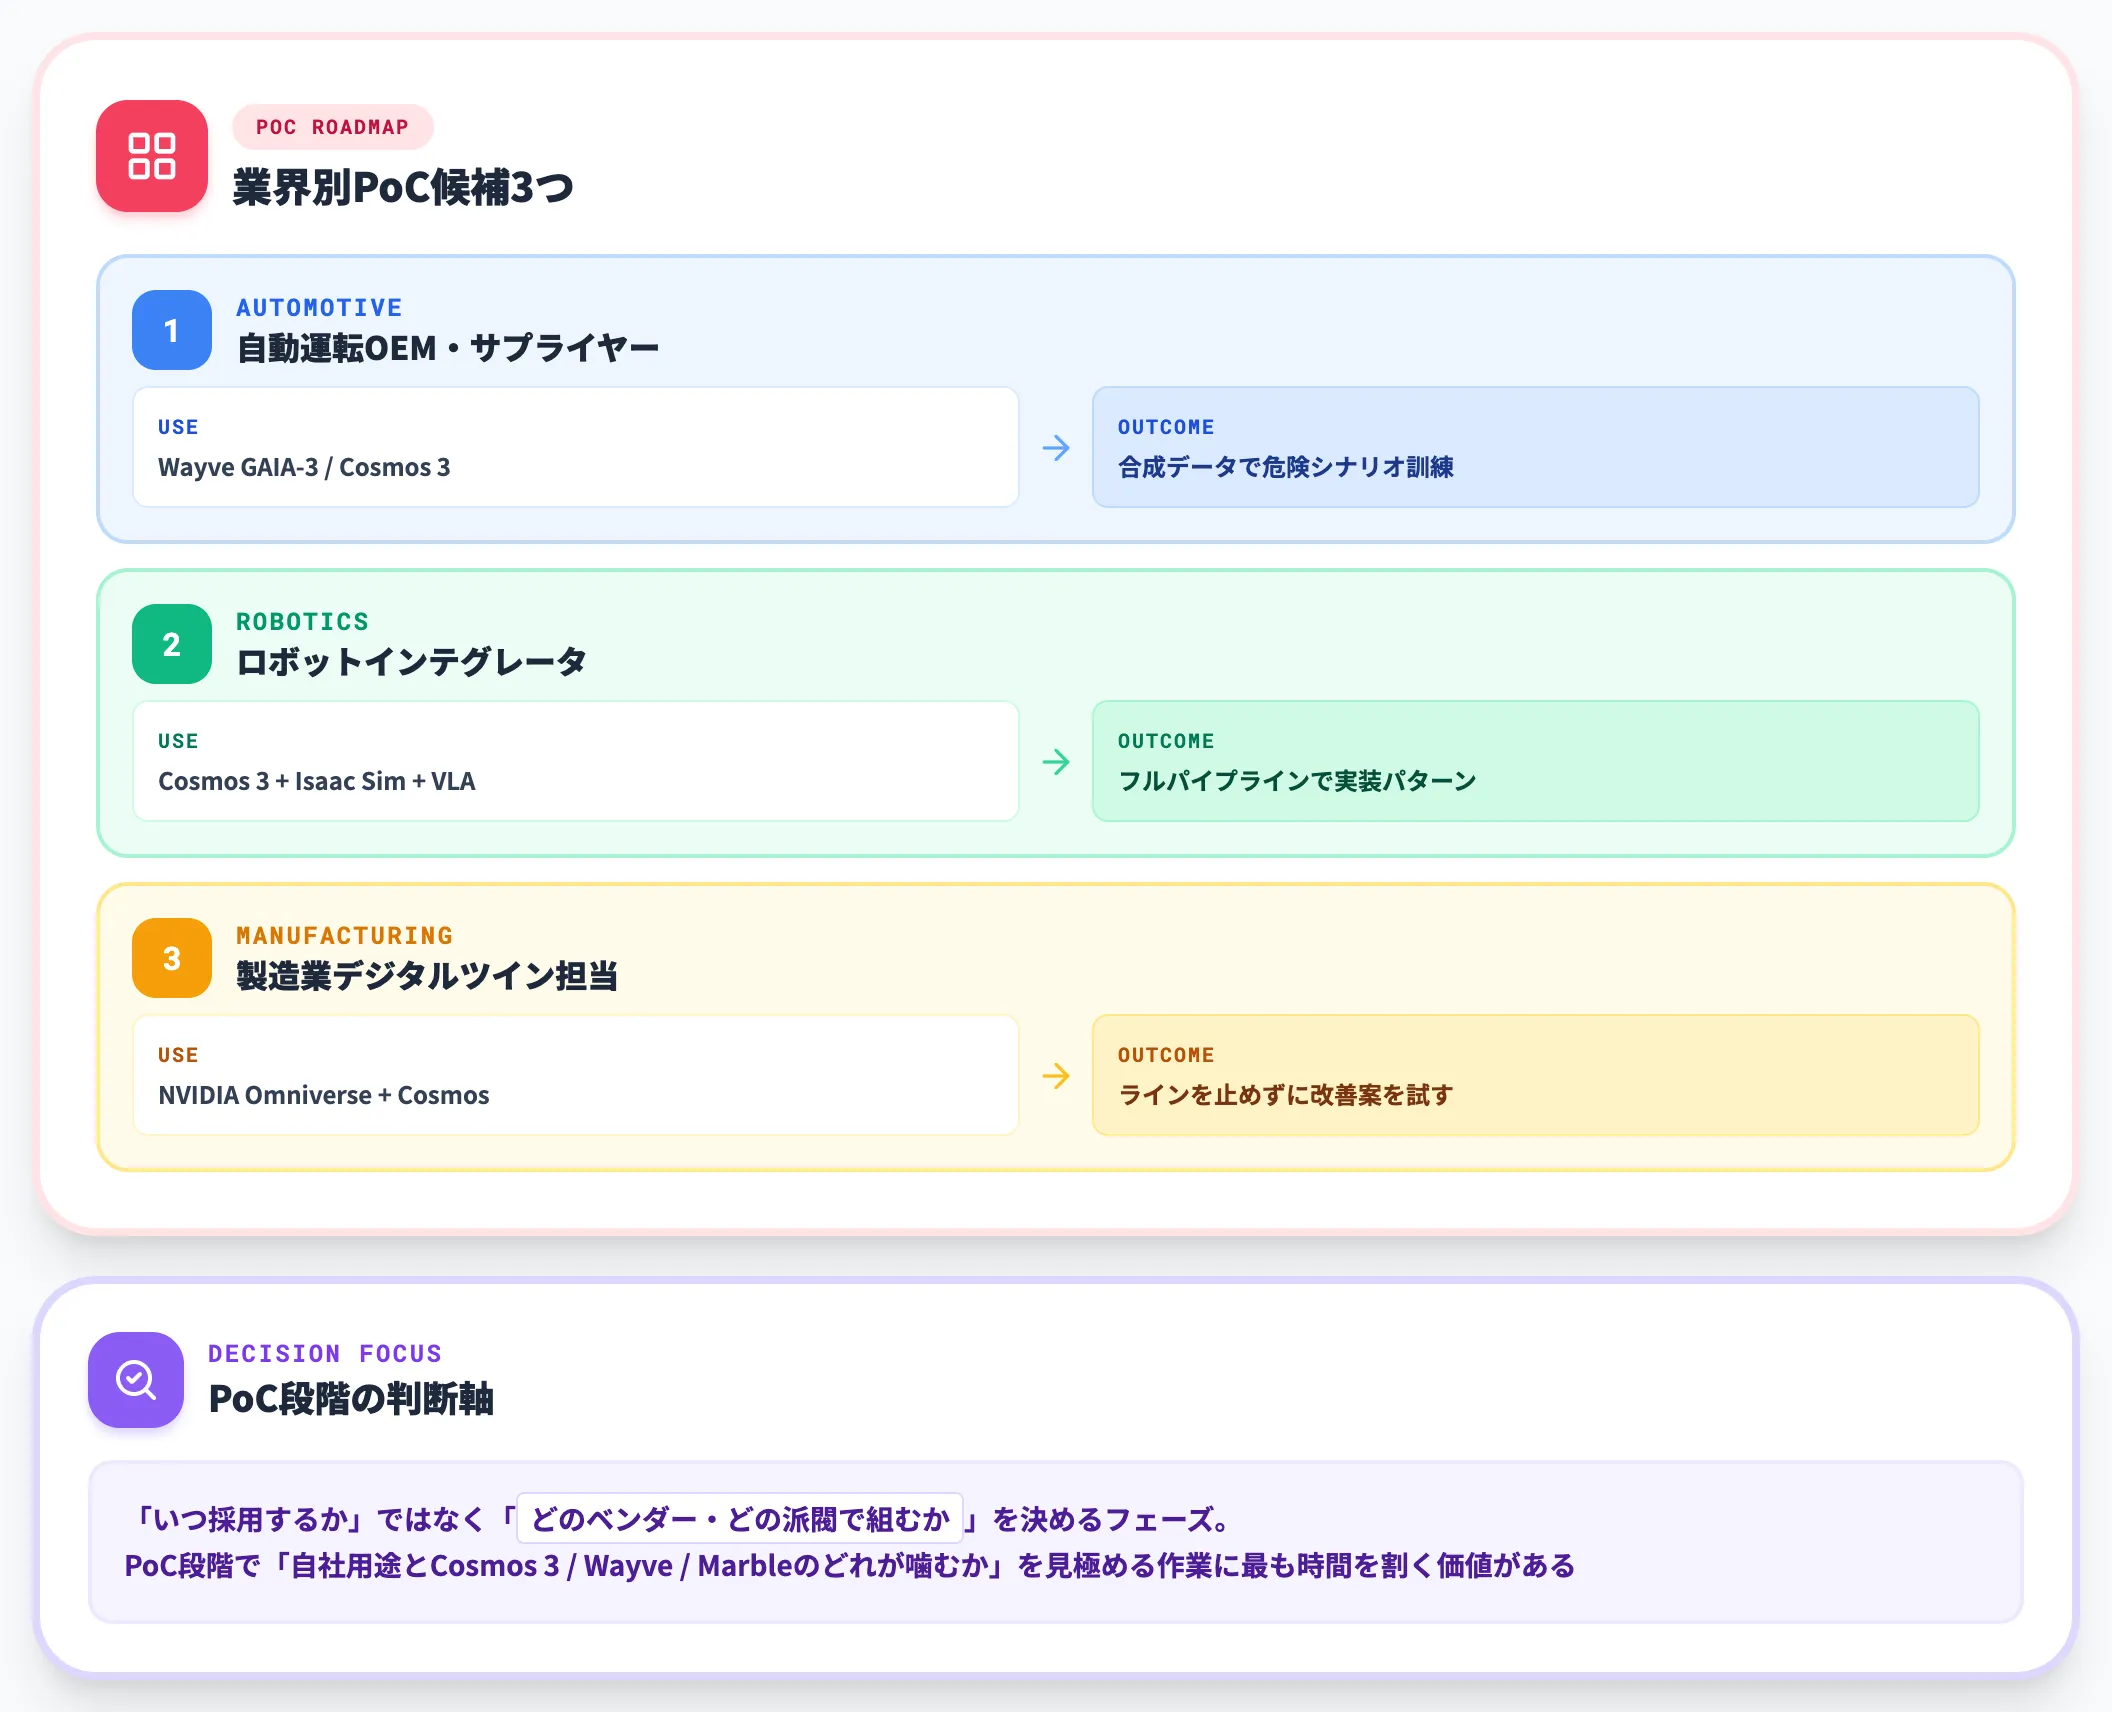Click the DECISION FOCUS label
The width and height of the screenshot is (2112, 1712).
(325, 1353)
